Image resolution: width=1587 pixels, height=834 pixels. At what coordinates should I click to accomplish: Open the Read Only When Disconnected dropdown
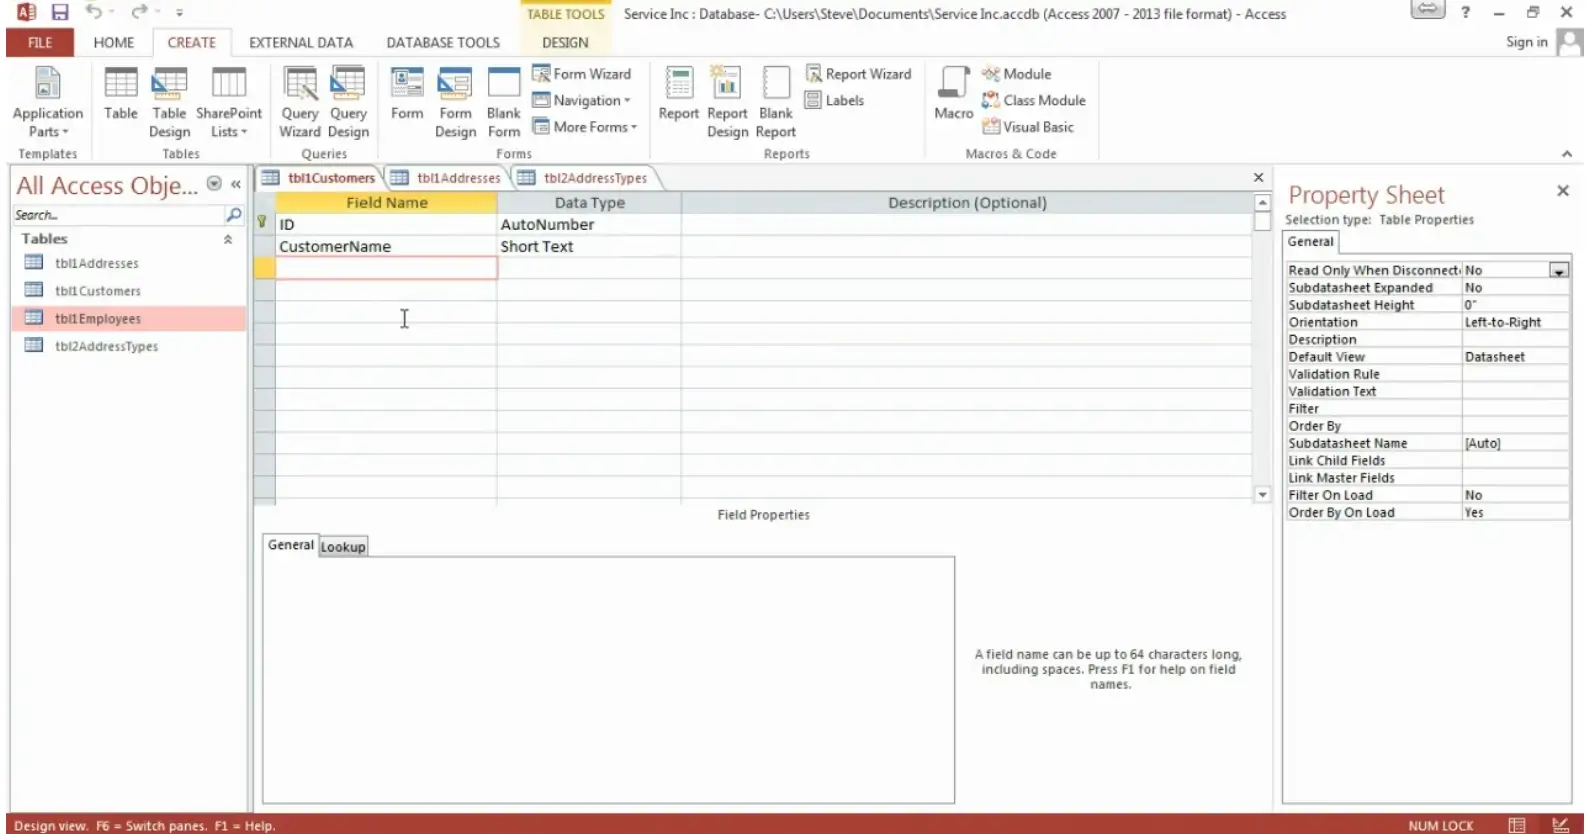(x=1558, y=270)
